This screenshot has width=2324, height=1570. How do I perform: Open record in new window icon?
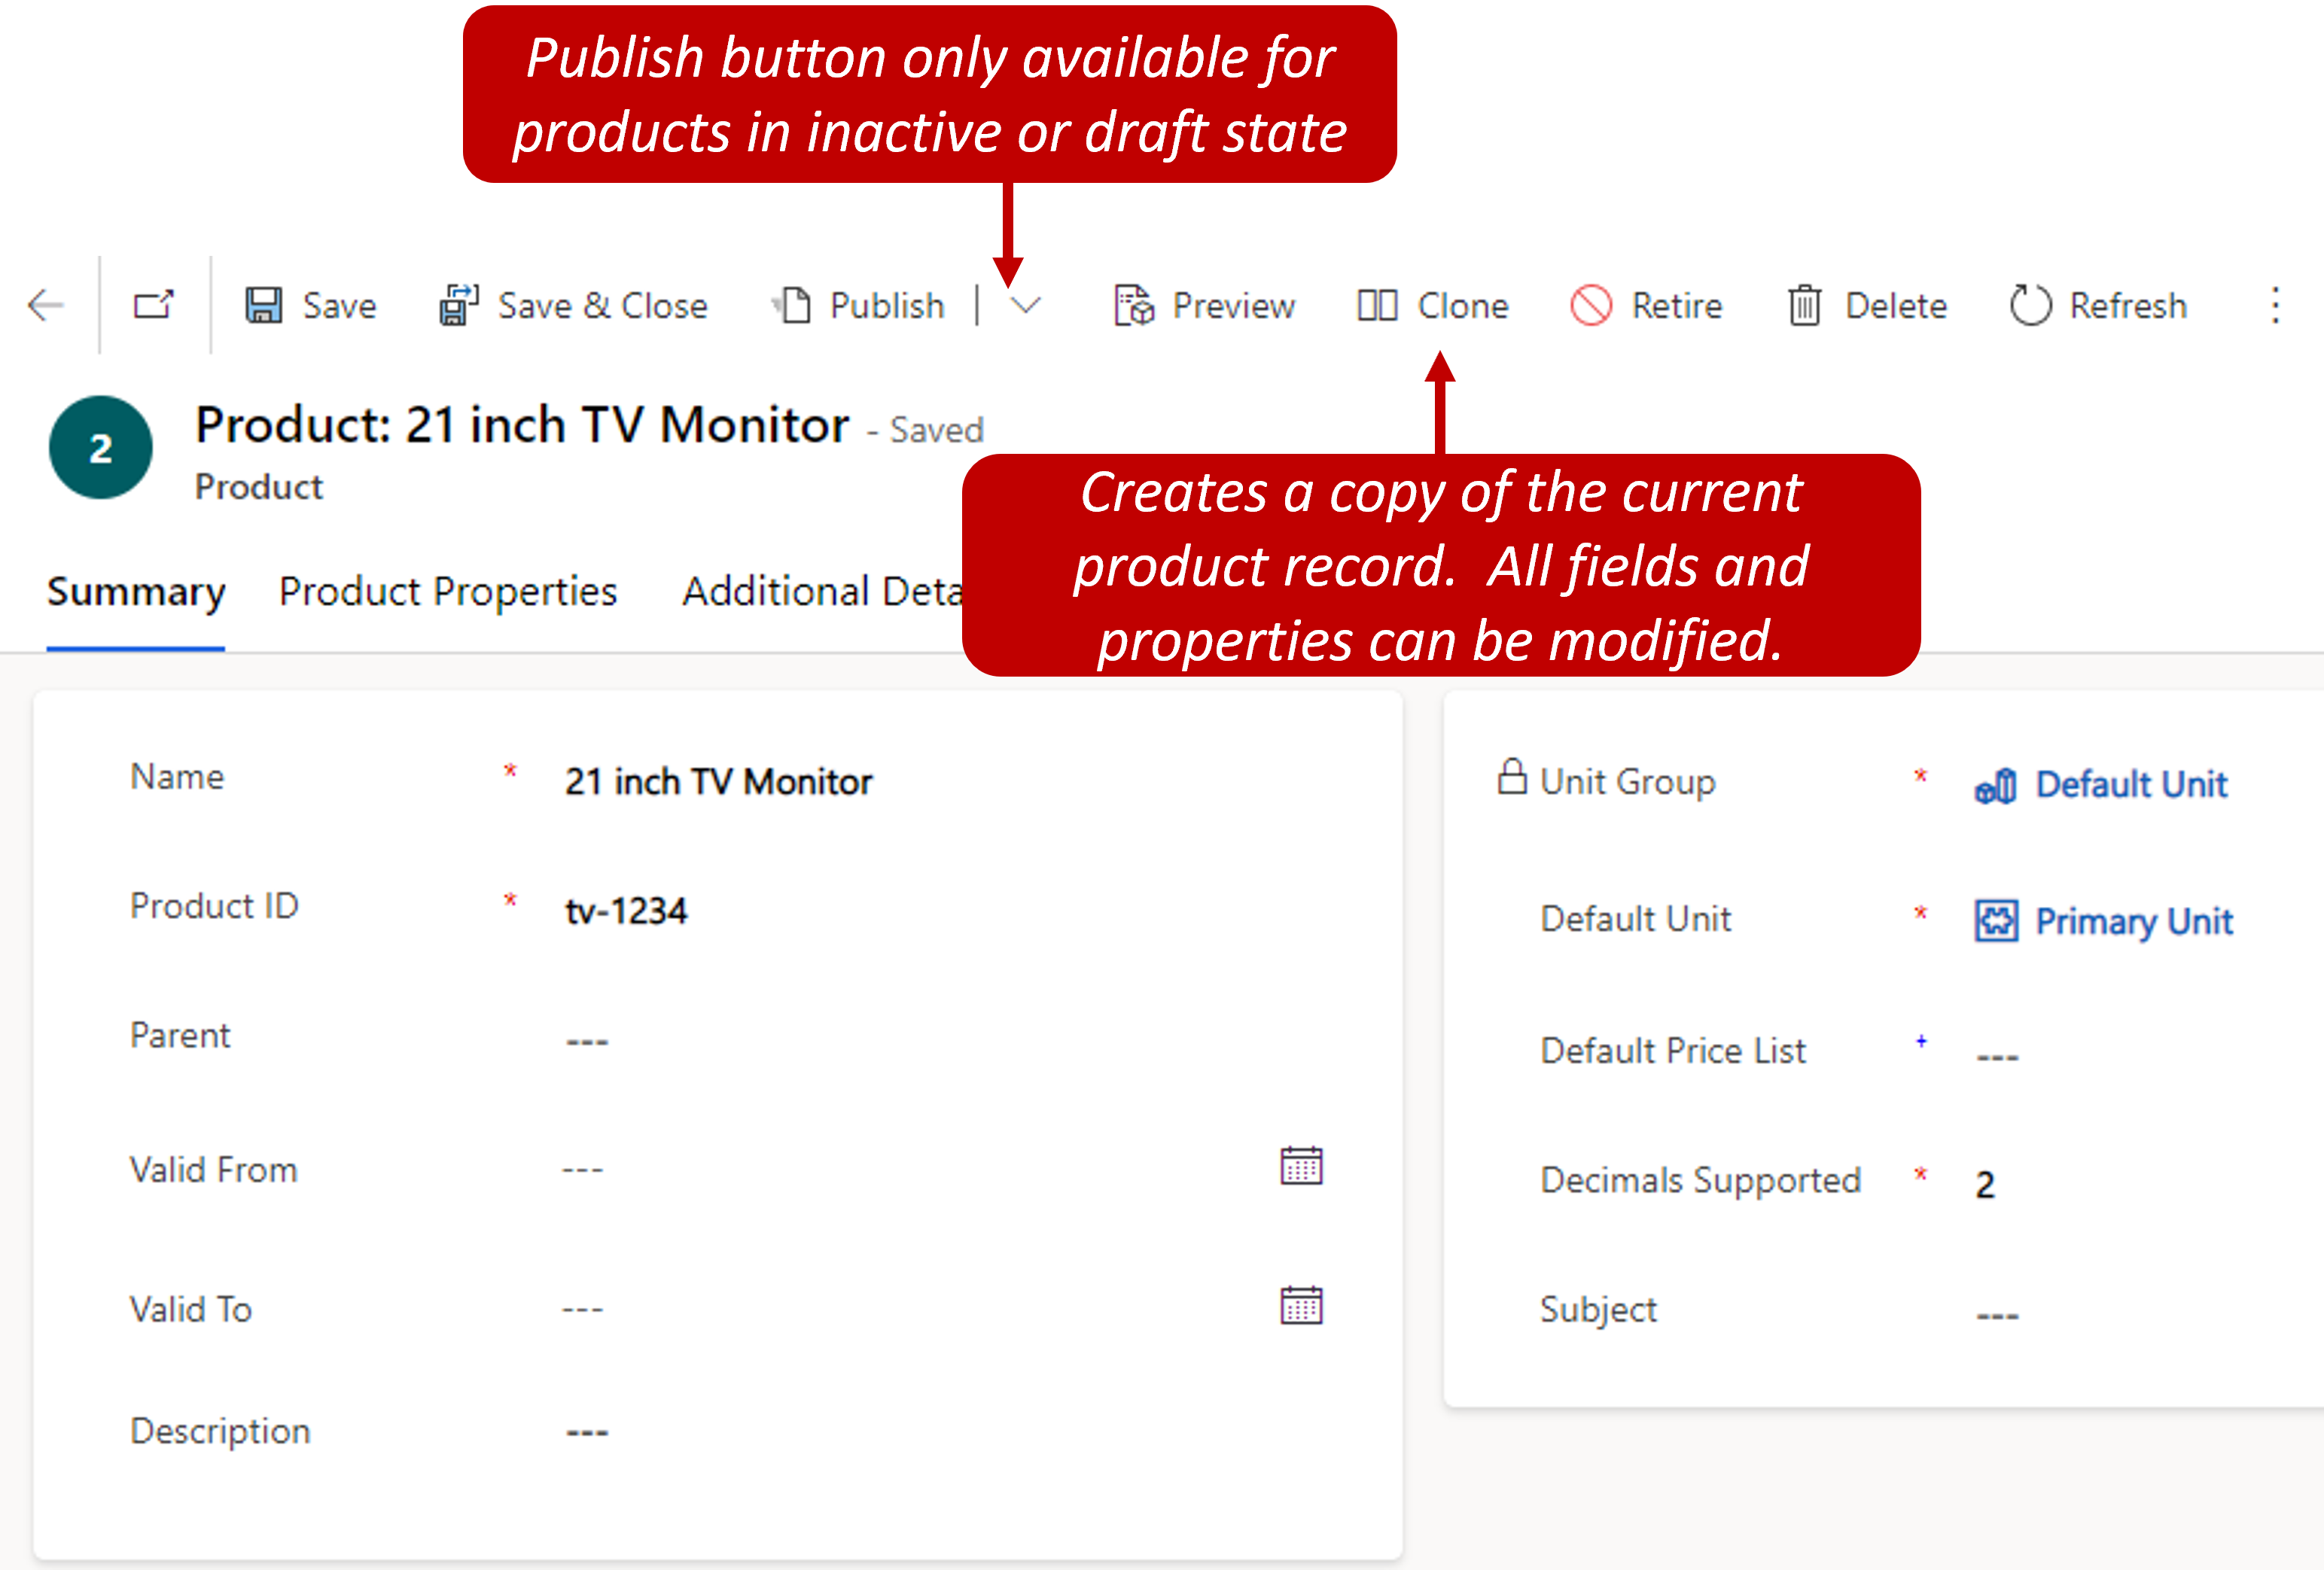154,305
